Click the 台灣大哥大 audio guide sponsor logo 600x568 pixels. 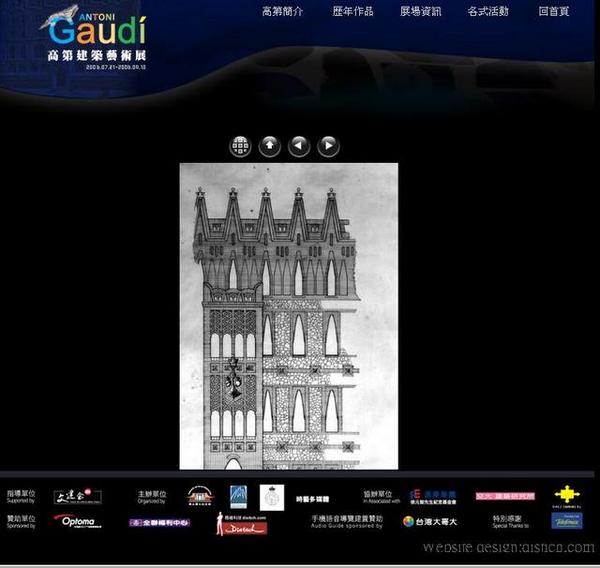(x=430, y=521)
